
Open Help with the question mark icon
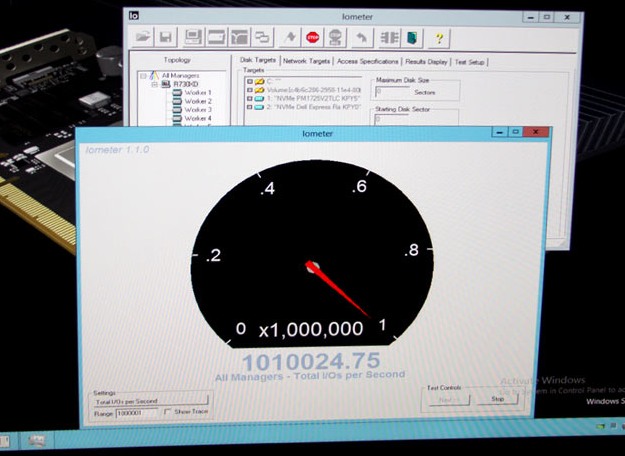click(438, 38)
